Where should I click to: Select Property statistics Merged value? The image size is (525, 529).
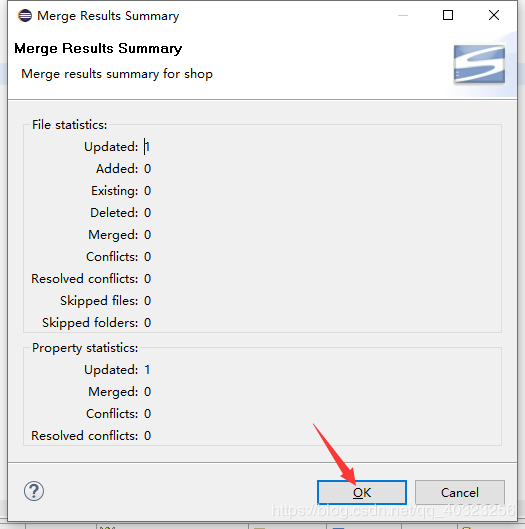(x=147, y=392)
